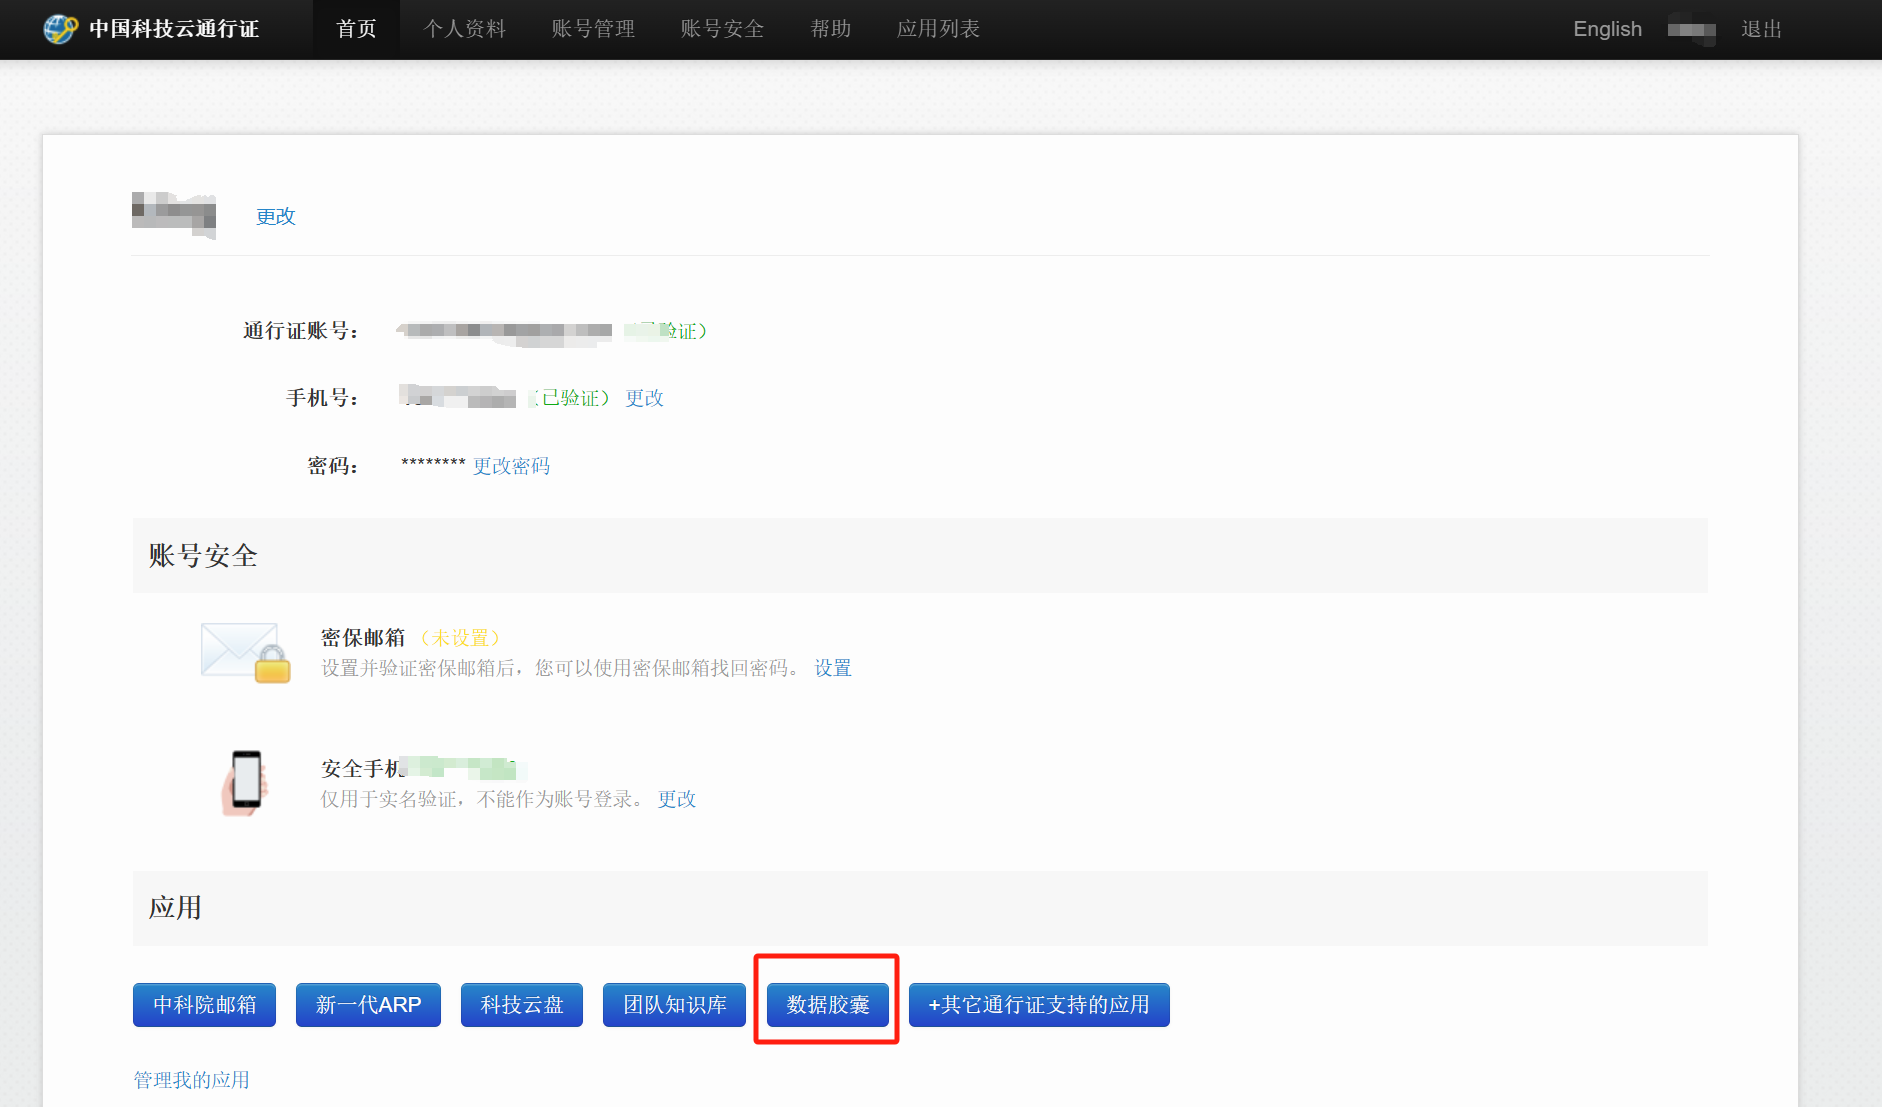This screenshot has height=1107, width=1882.
Task: Click 更改 beside the 手机号 row
Action: pos(644,398)
